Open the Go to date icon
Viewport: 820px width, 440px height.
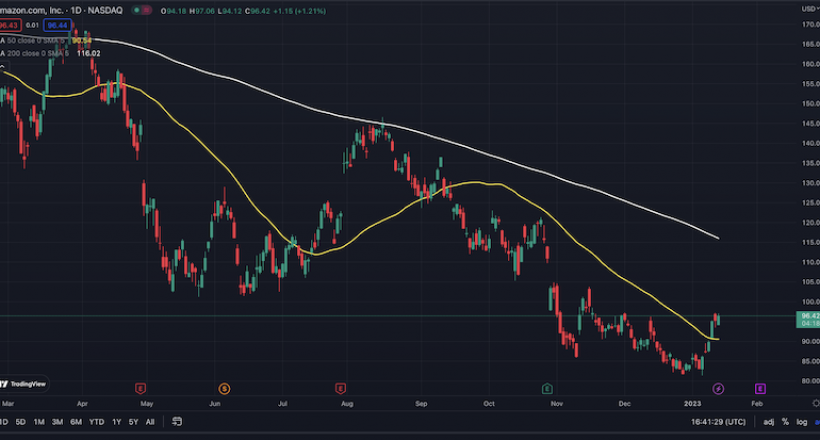[x=177, y=422]
